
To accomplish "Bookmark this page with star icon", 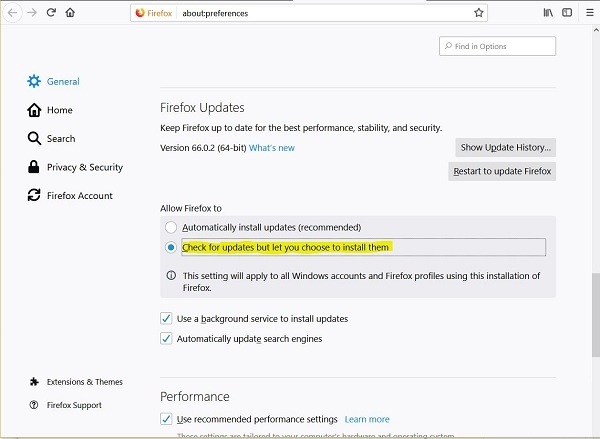I will pos(479,13).
